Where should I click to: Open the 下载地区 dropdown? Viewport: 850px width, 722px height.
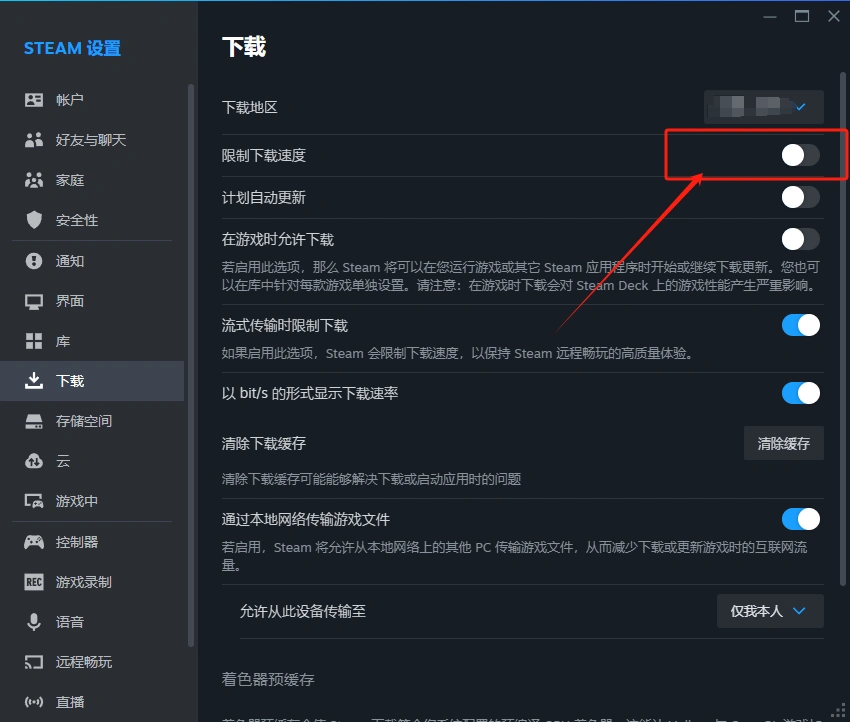point(763,106)
